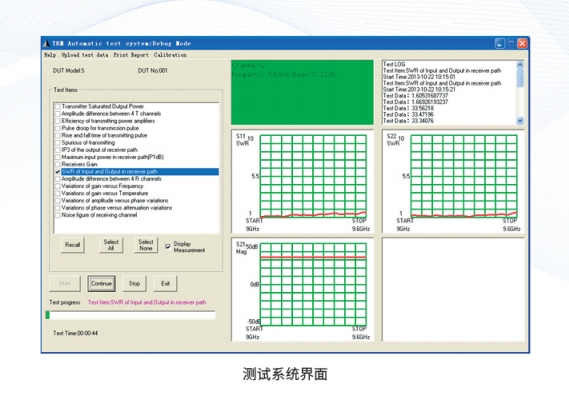Click the S21 Mag chart
569x399 pixels.
tap(303, 289)
